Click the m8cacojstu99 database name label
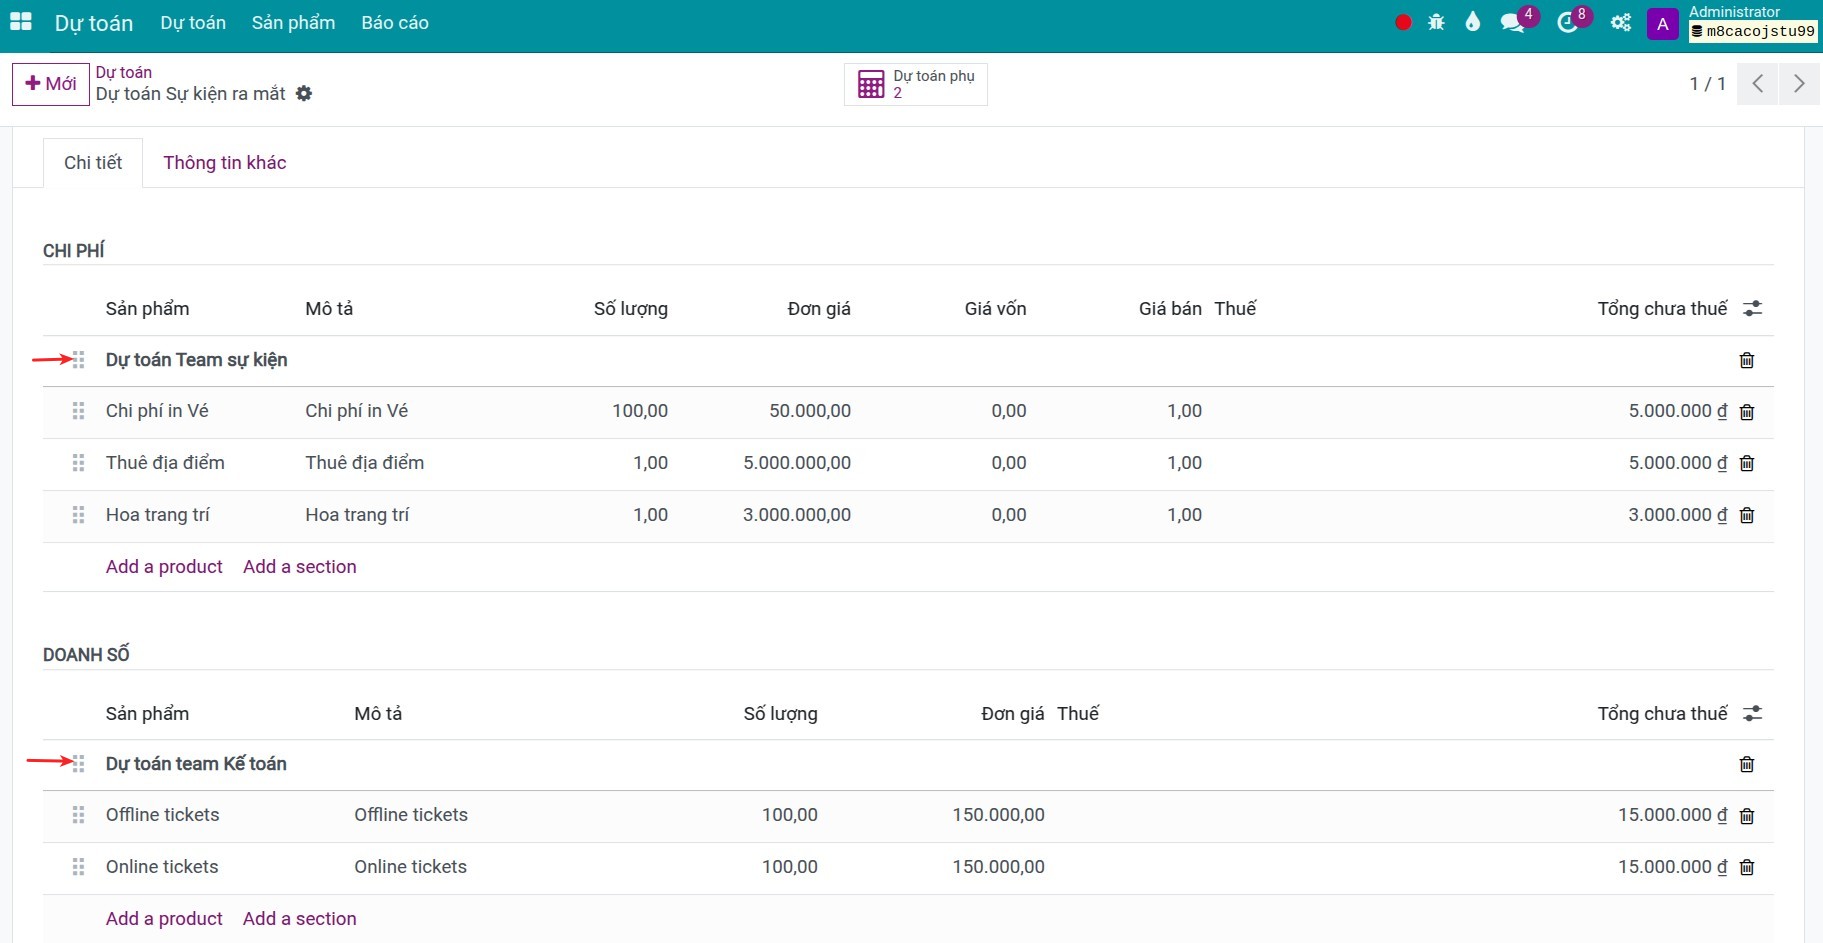The height and width of the screenshot is (943, 1823). point(1754,32)
